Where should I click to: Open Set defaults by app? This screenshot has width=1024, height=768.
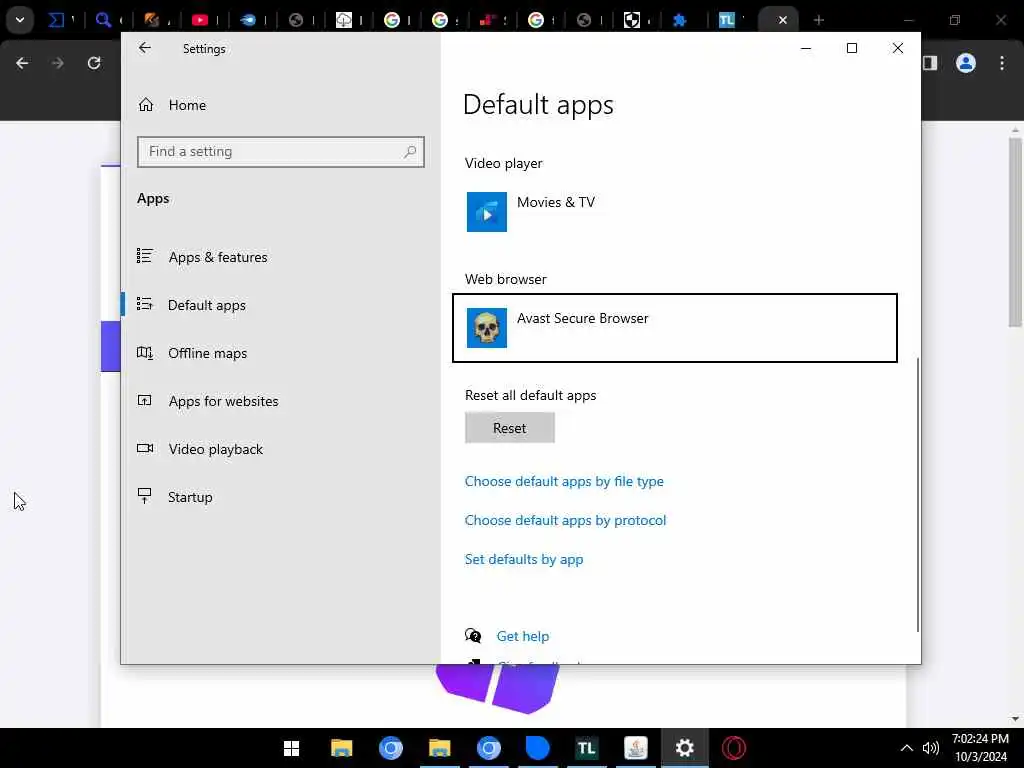tap(524, 560)
